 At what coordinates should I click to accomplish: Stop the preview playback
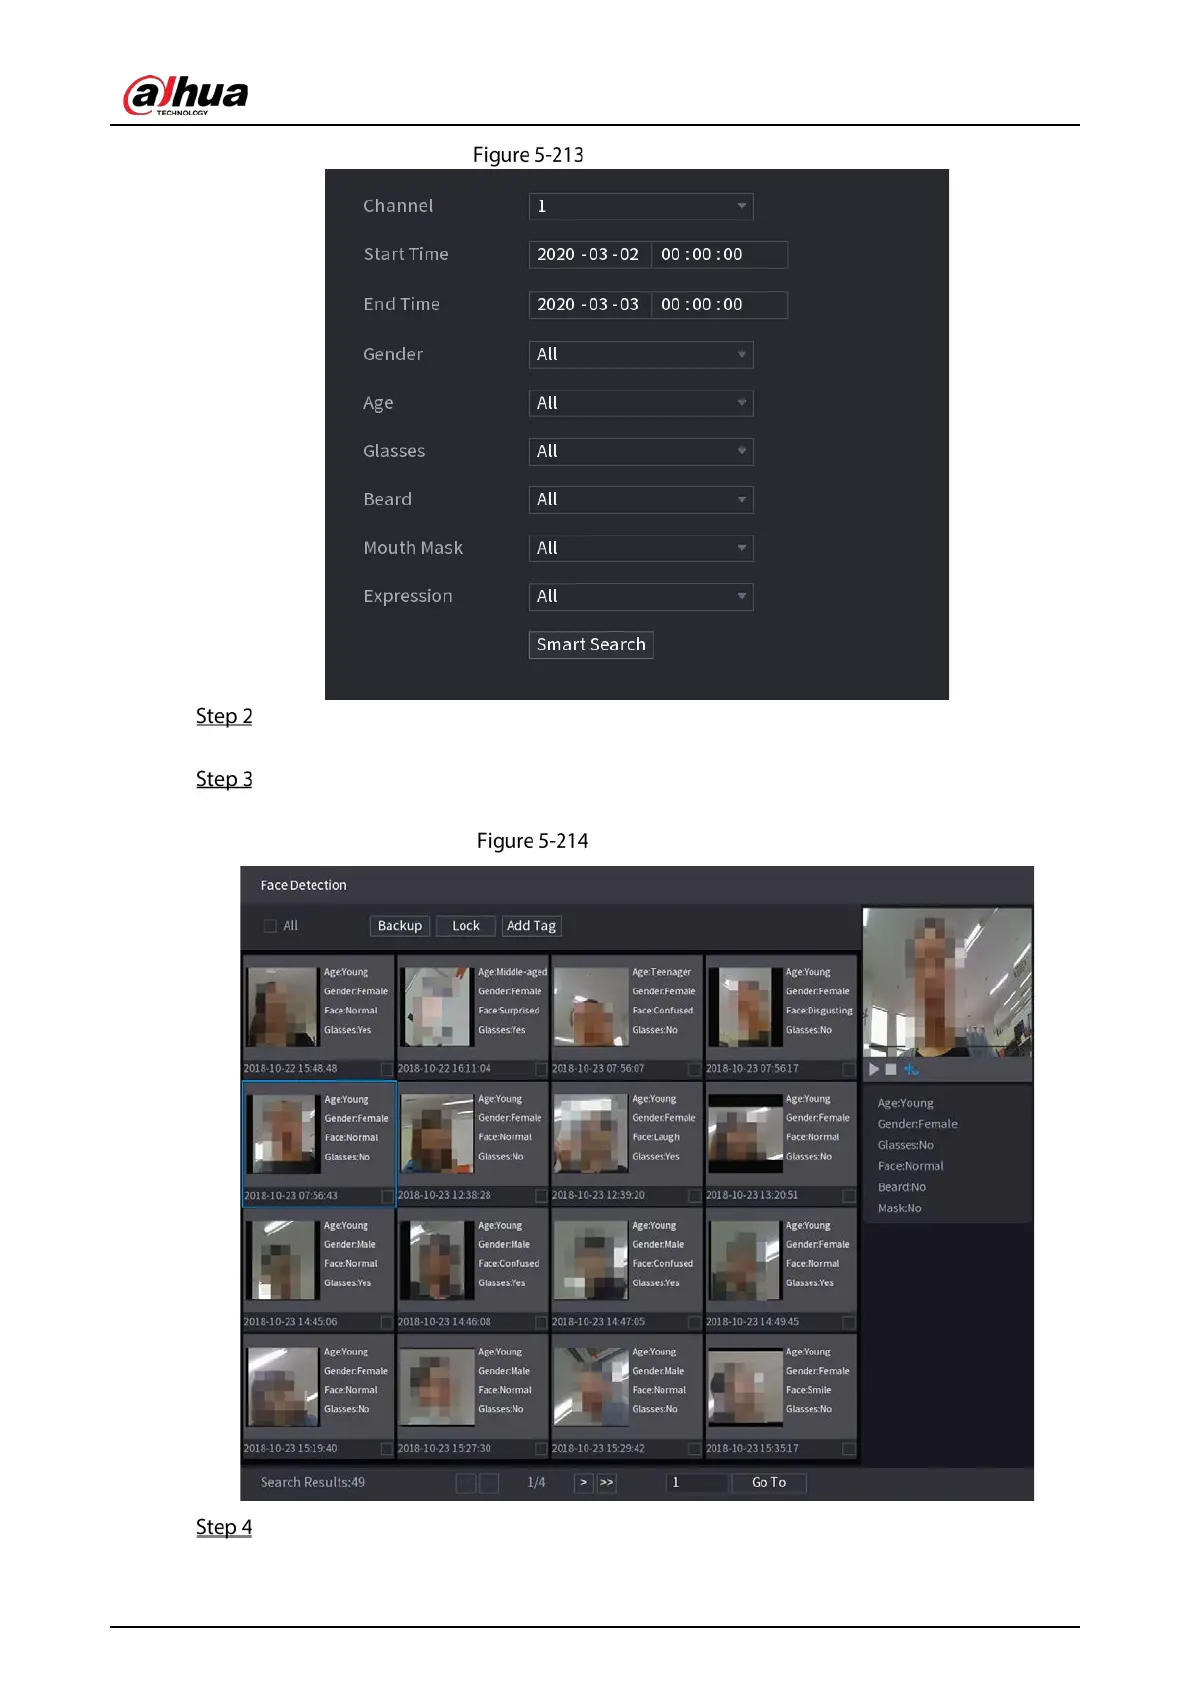[891, 1069]
